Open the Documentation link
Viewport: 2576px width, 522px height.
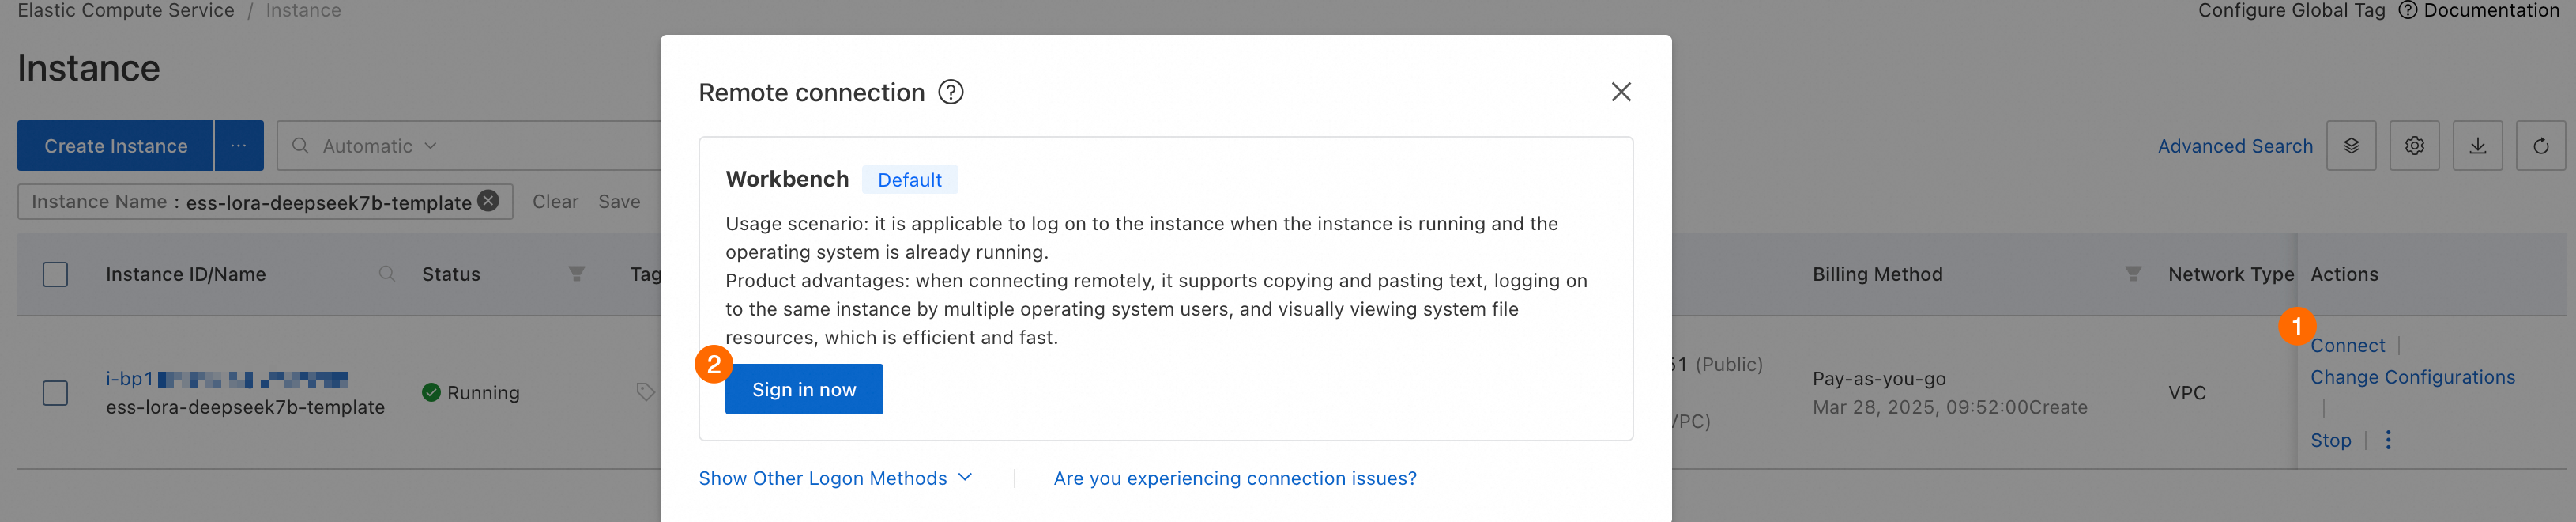click(2490, 10)
